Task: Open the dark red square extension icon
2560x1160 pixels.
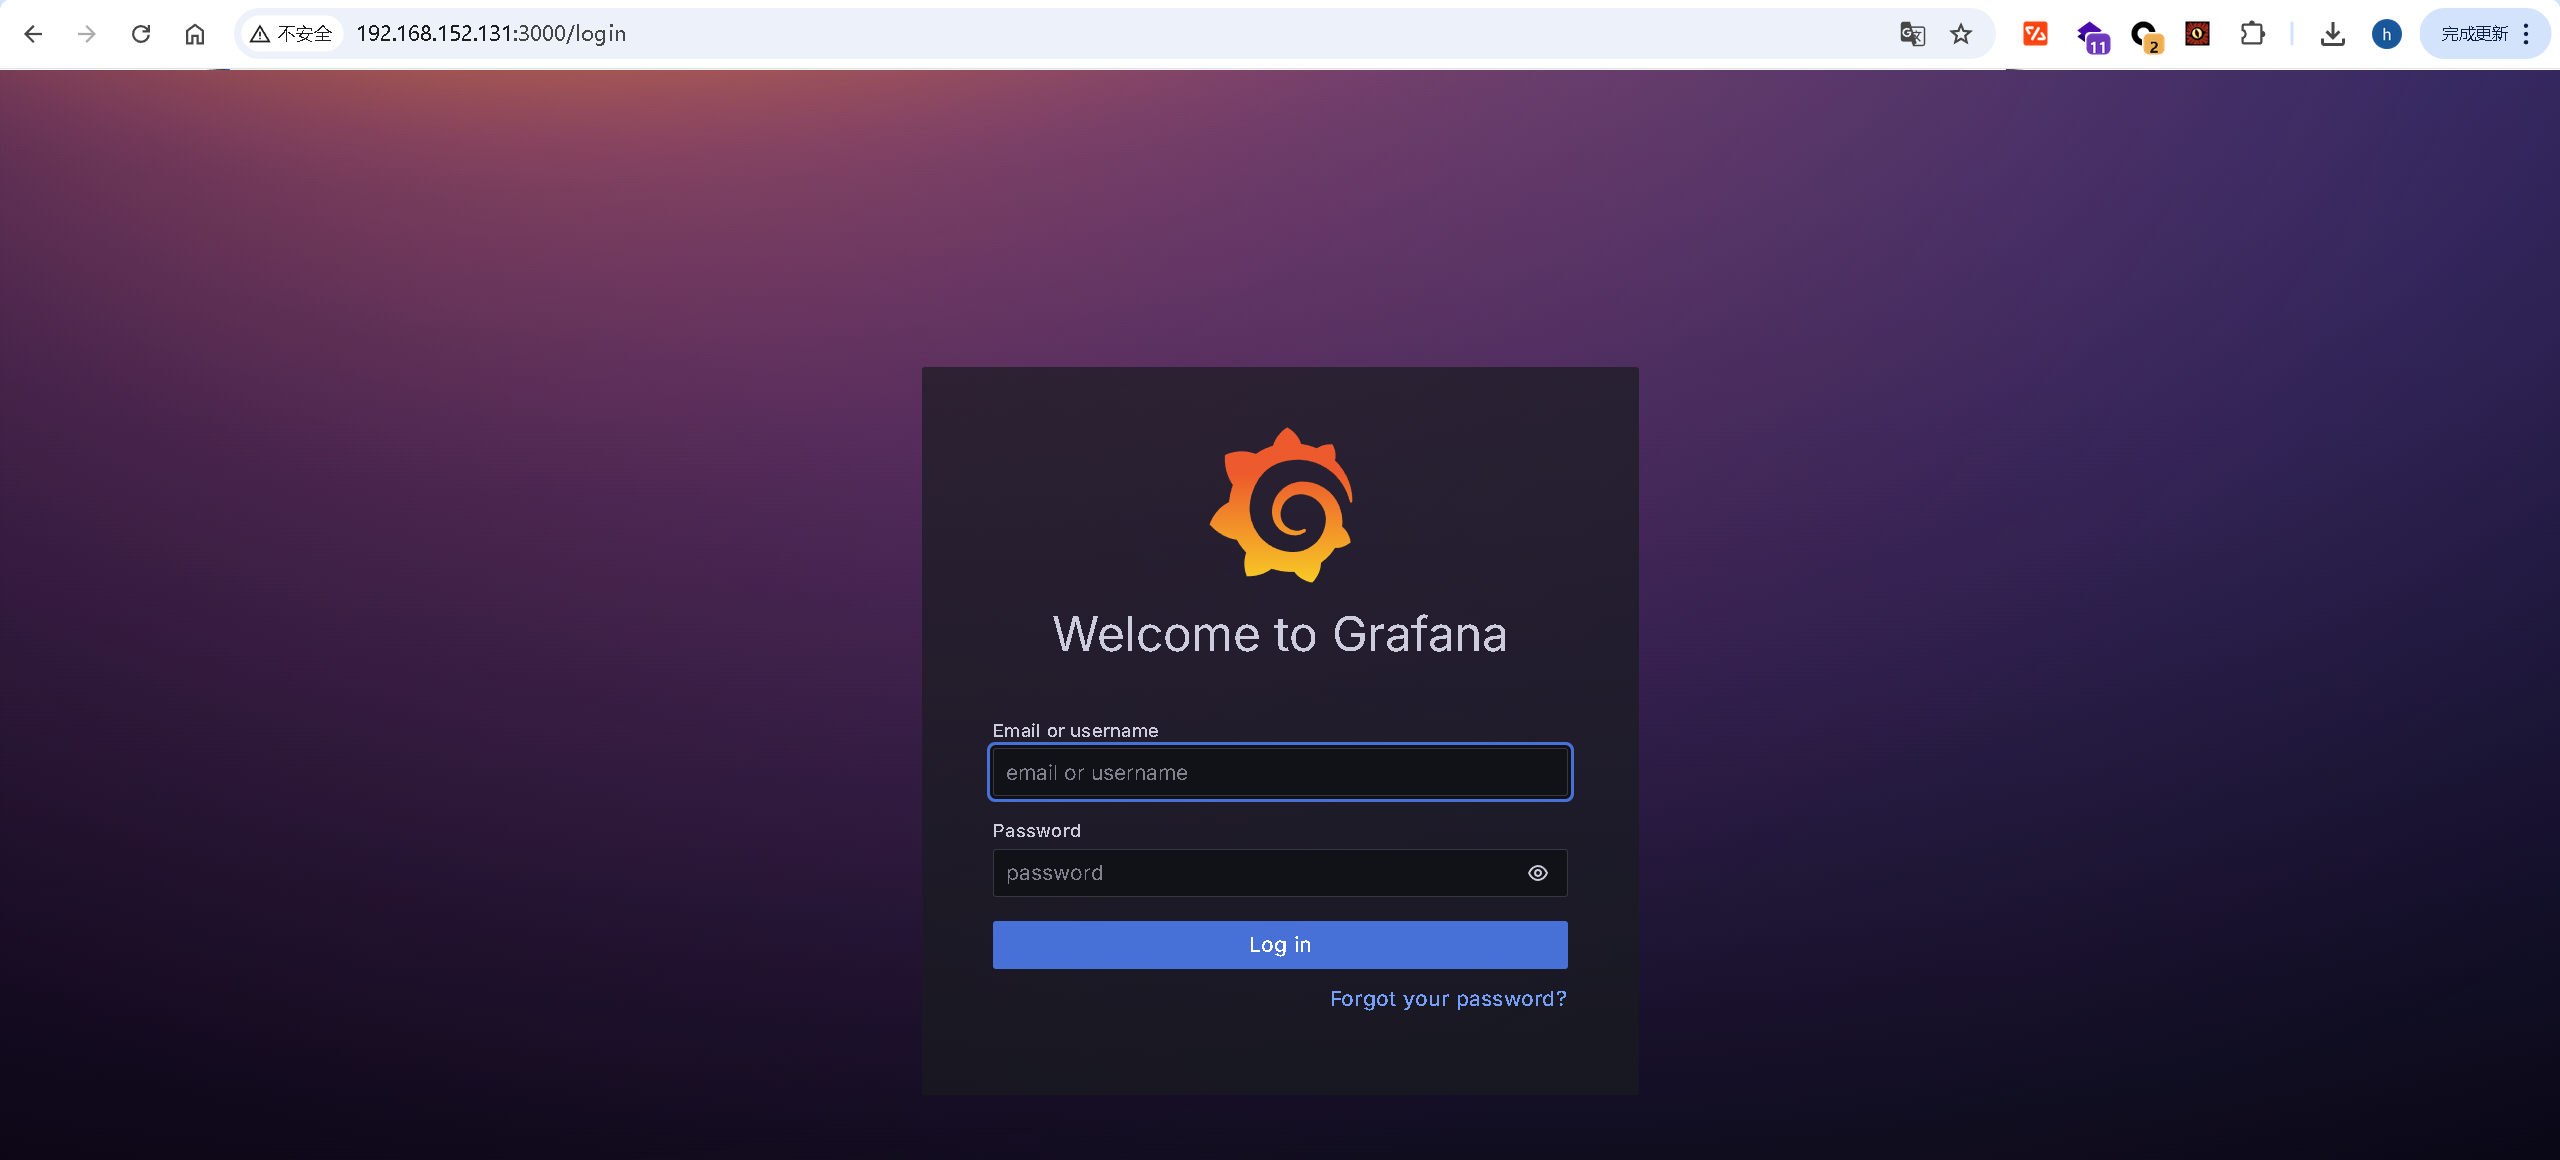Action: [x=2197, y=34]
